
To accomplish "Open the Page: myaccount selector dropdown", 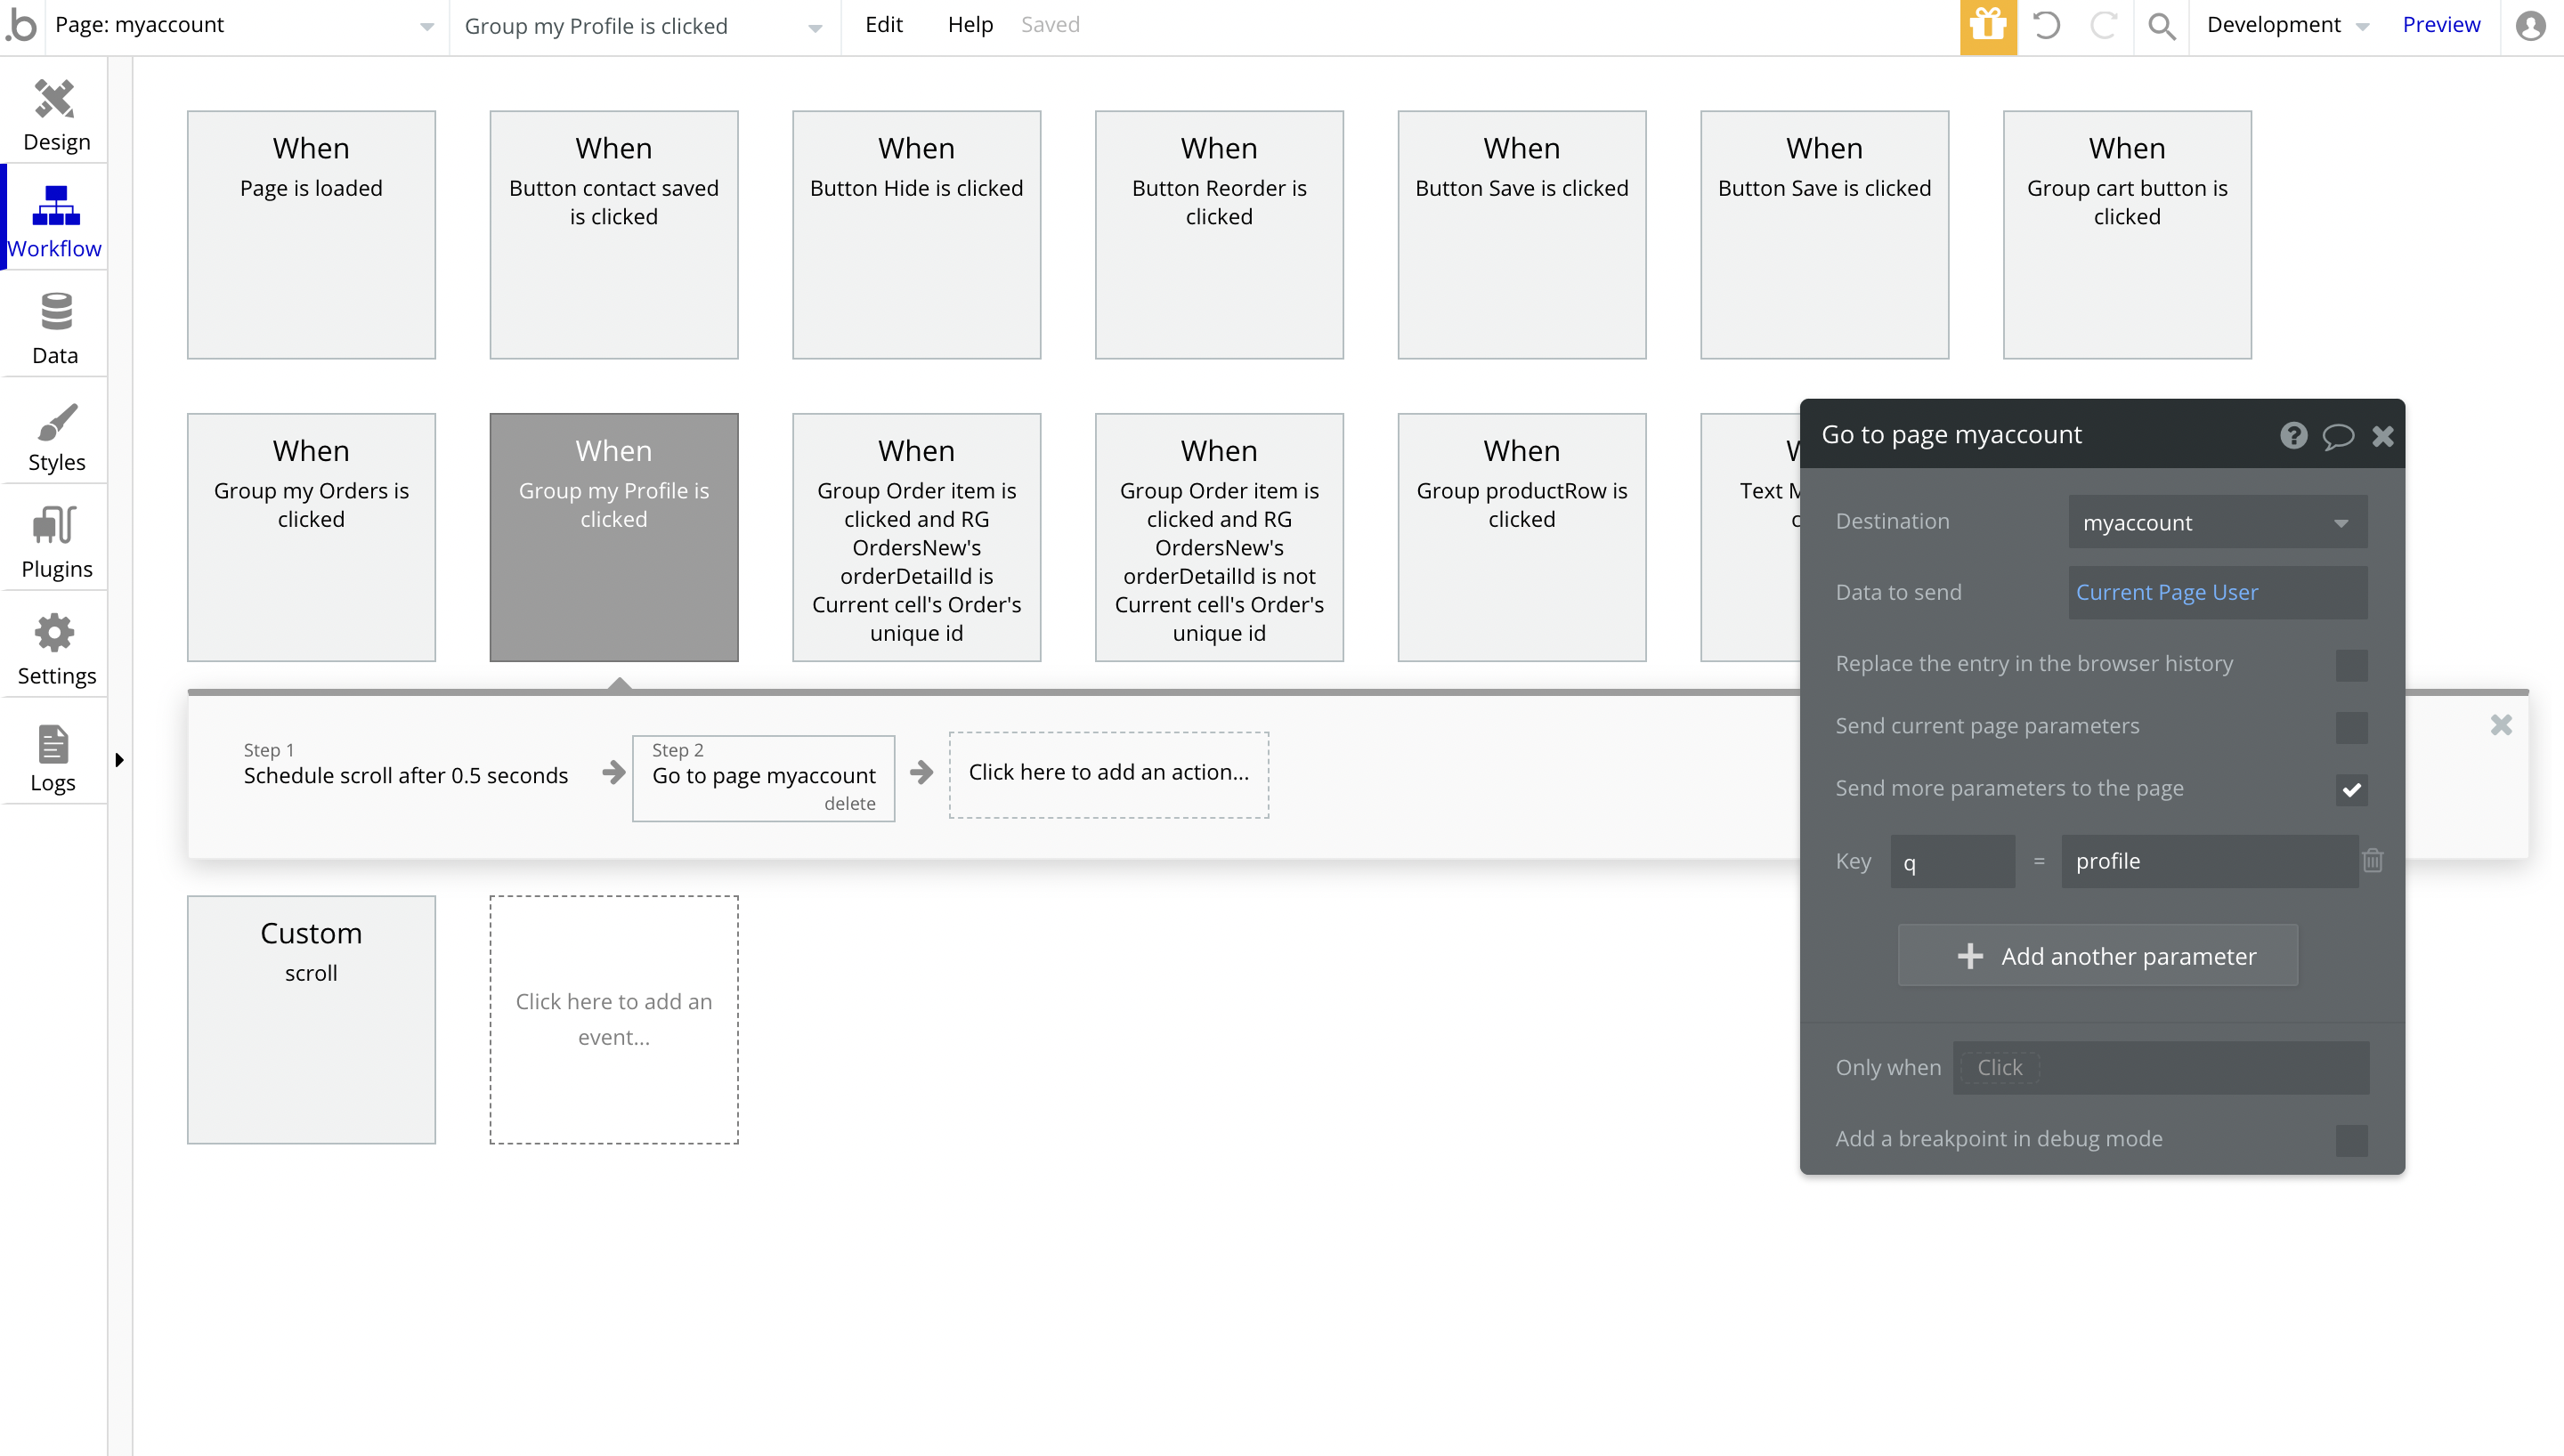I will point(244,26).
